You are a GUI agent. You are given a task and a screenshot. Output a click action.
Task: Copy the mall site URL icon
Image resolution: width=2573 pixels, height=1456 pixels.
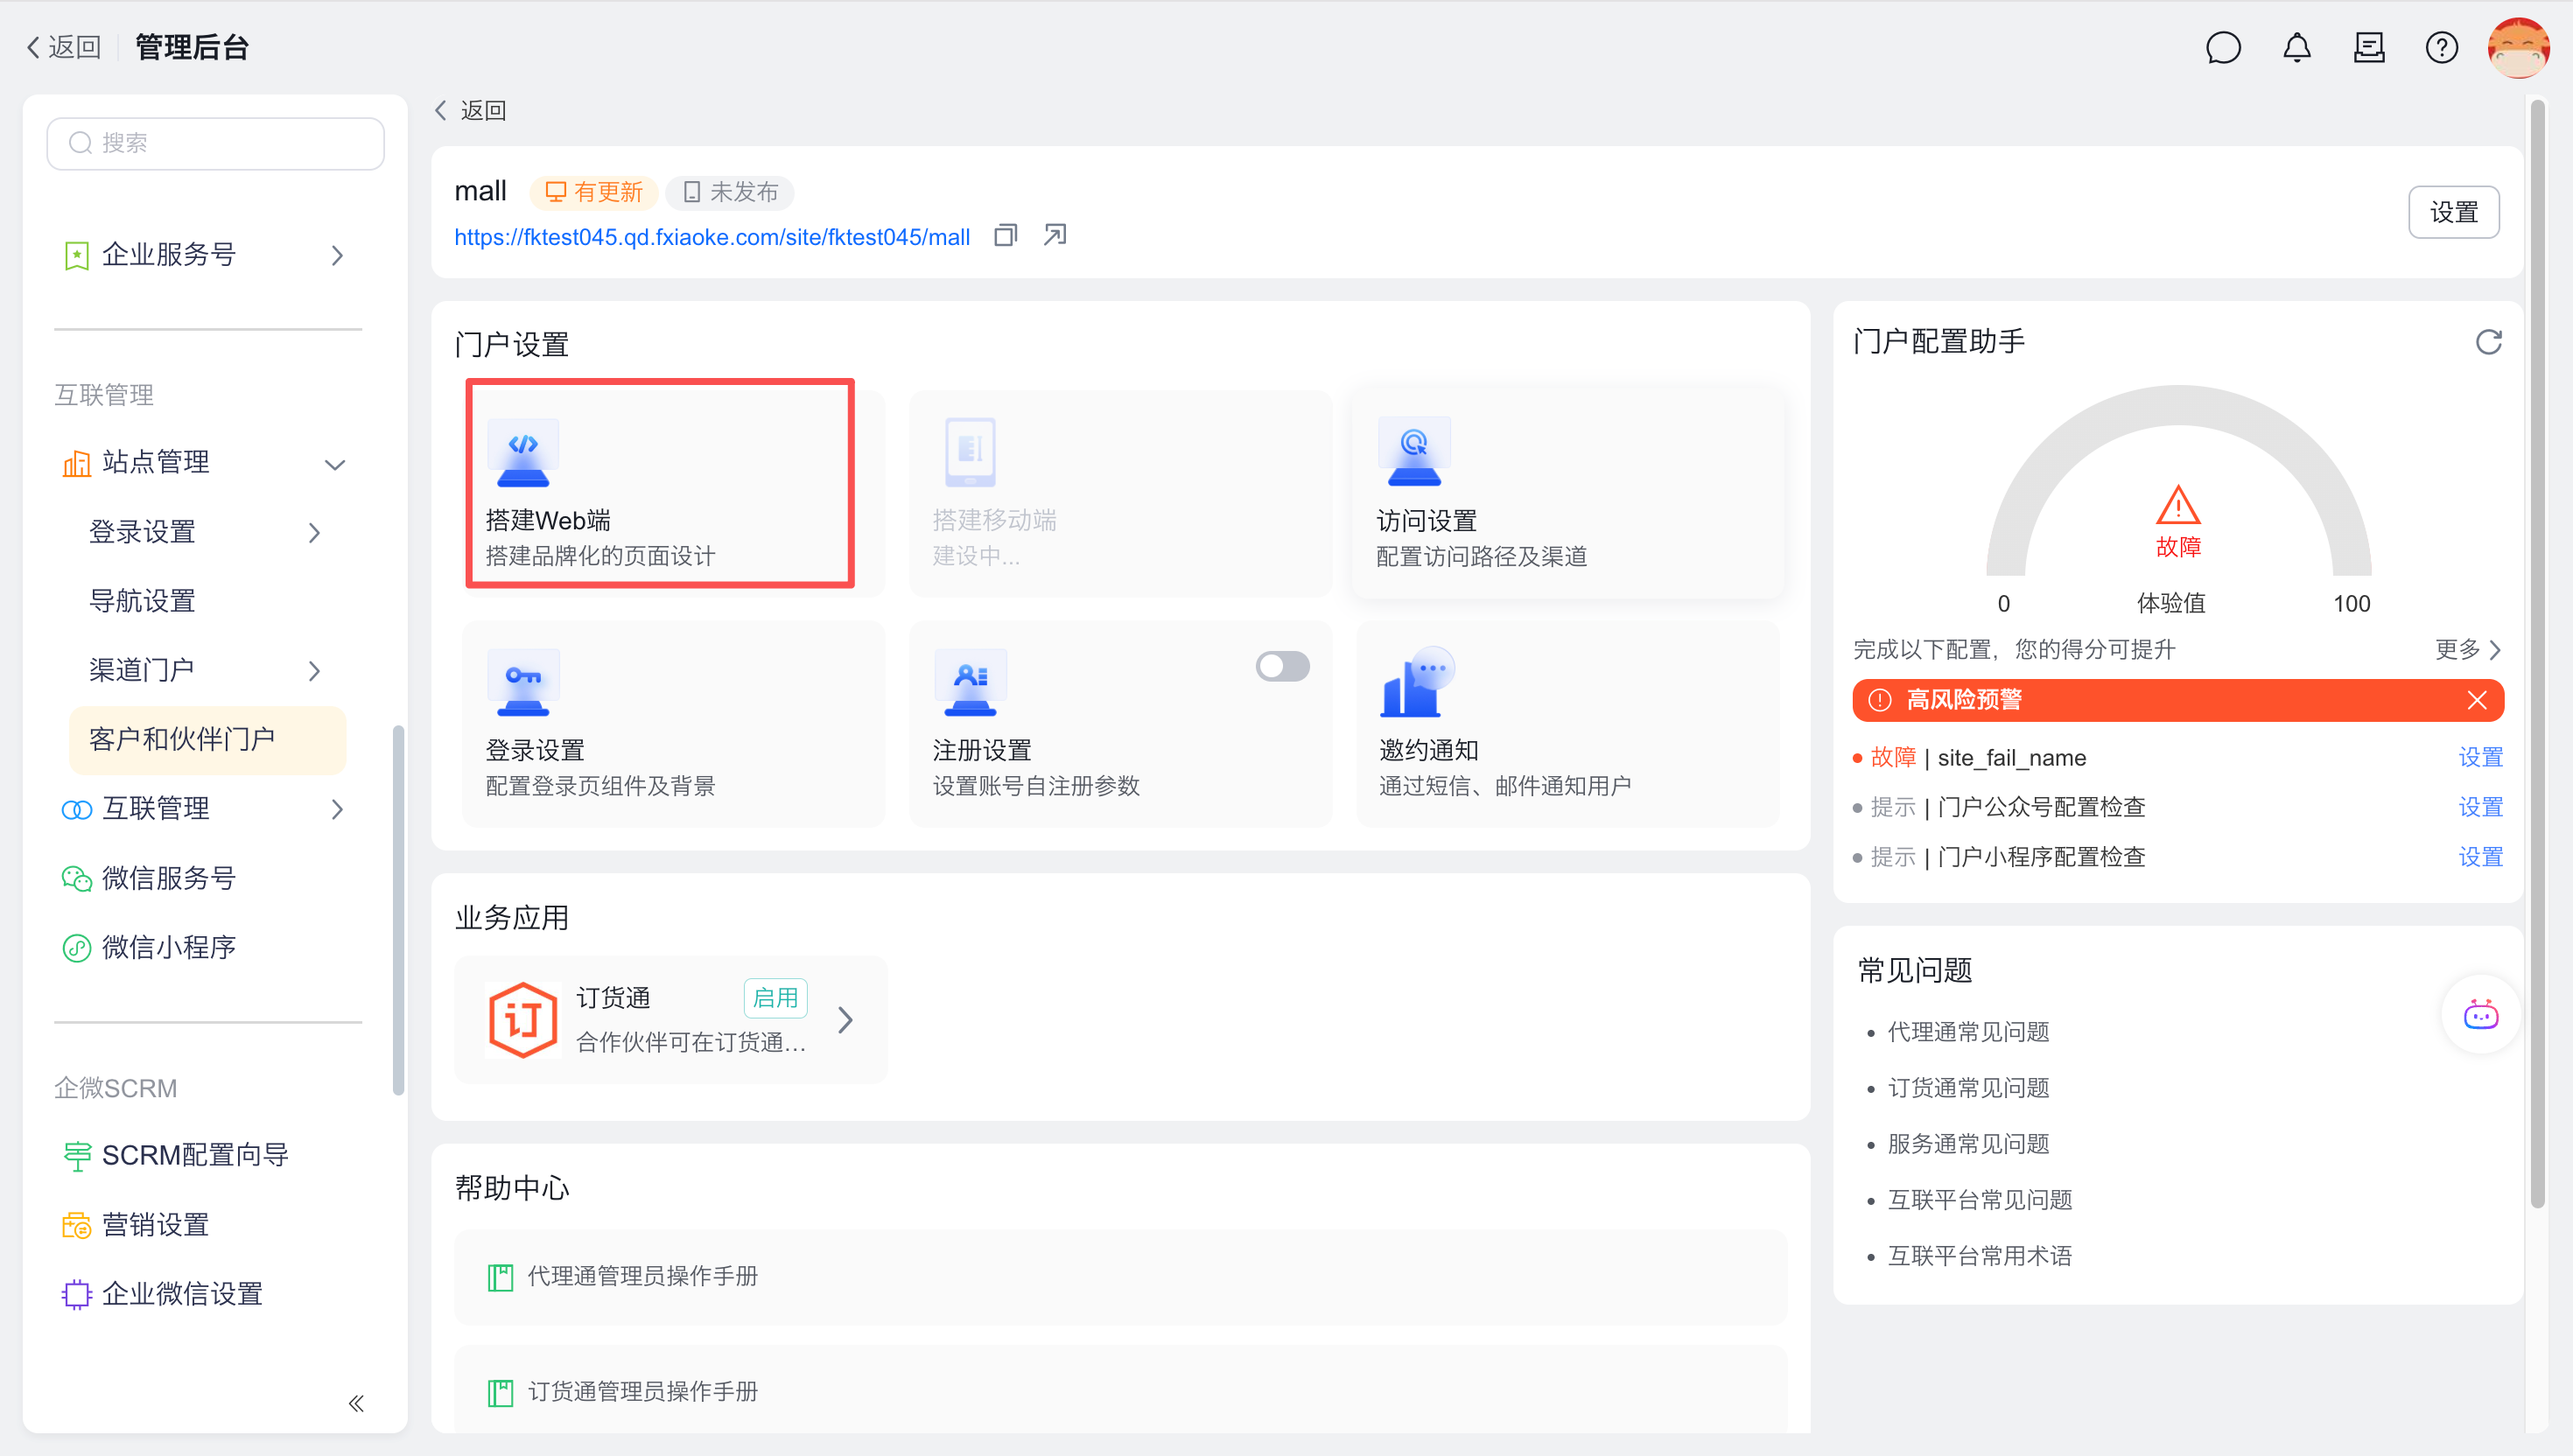tap(1005, 236)
